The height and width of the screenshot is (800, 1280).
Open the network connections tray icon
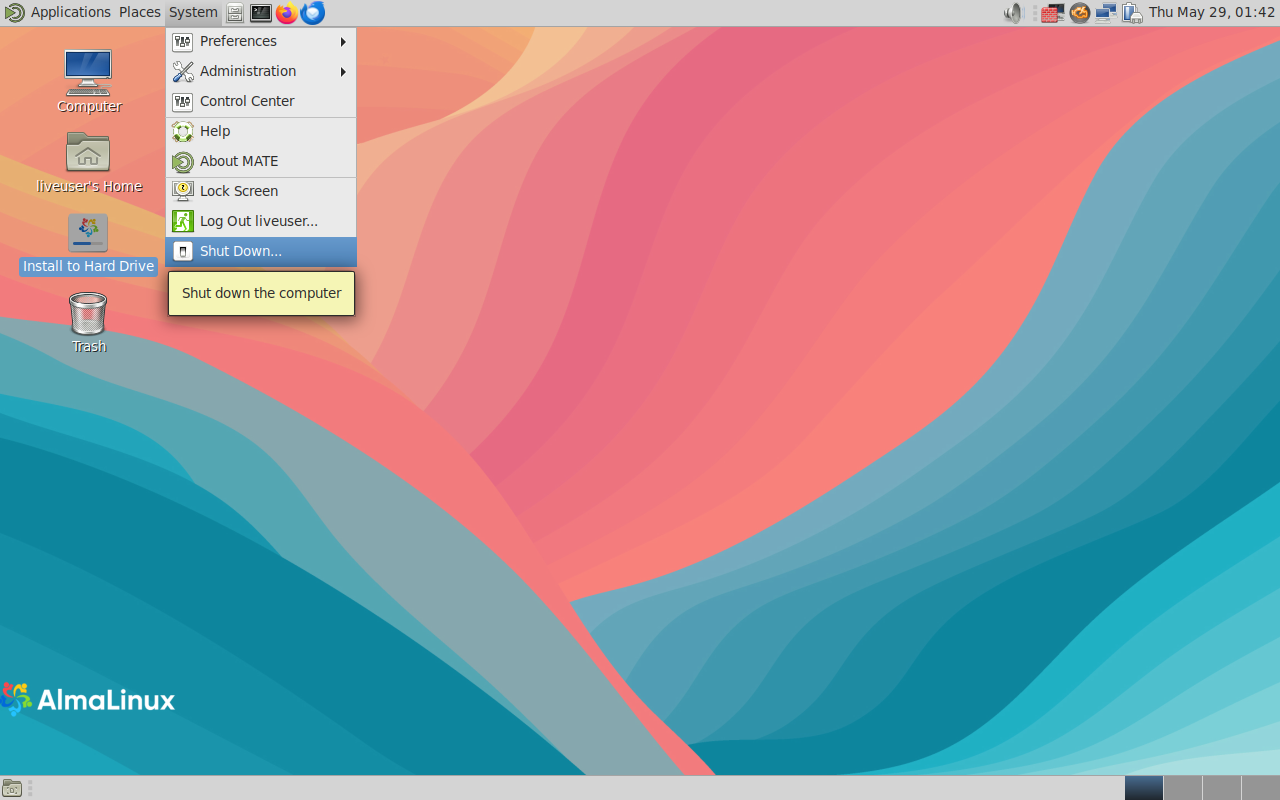pyautogui.click(x=1106, y=13)
